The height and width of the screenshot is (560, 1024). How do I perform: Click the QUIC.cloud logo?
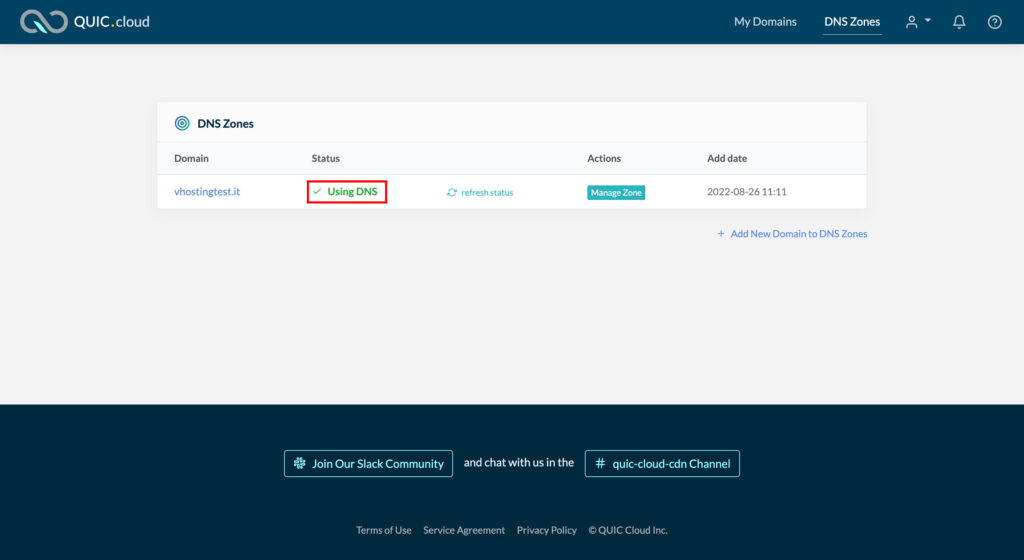85,22
